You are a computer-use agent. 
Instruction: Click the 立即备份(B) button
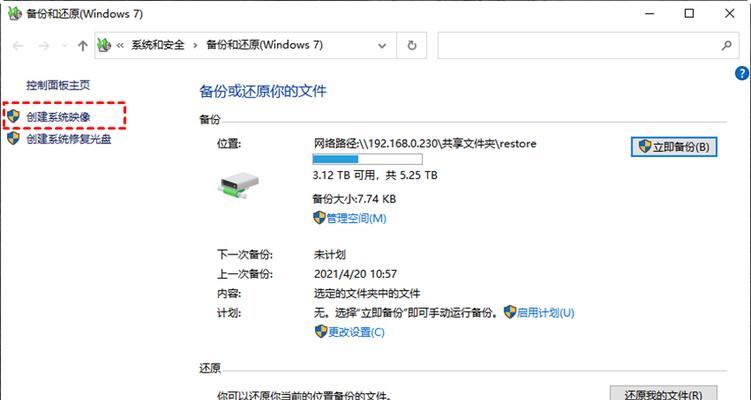pos(674,147)
